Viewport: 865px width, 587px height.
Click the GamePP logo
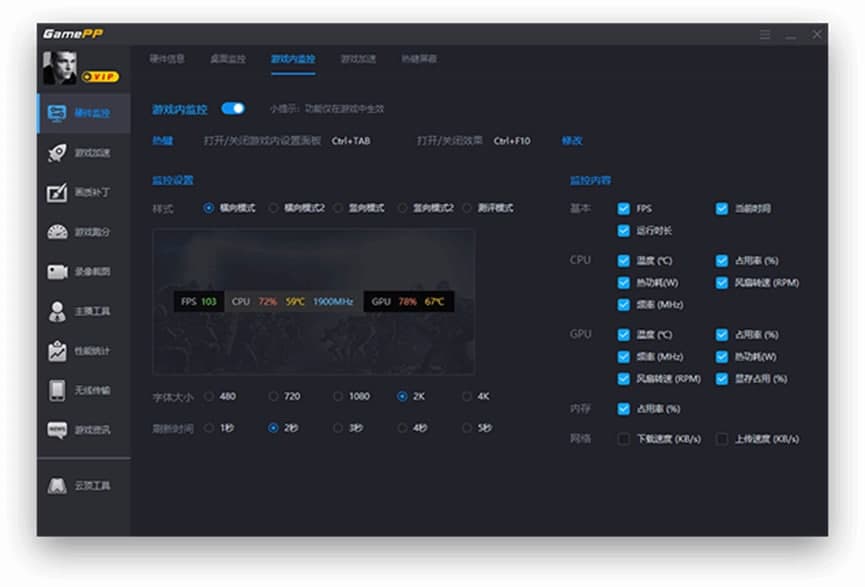point(73,34)
